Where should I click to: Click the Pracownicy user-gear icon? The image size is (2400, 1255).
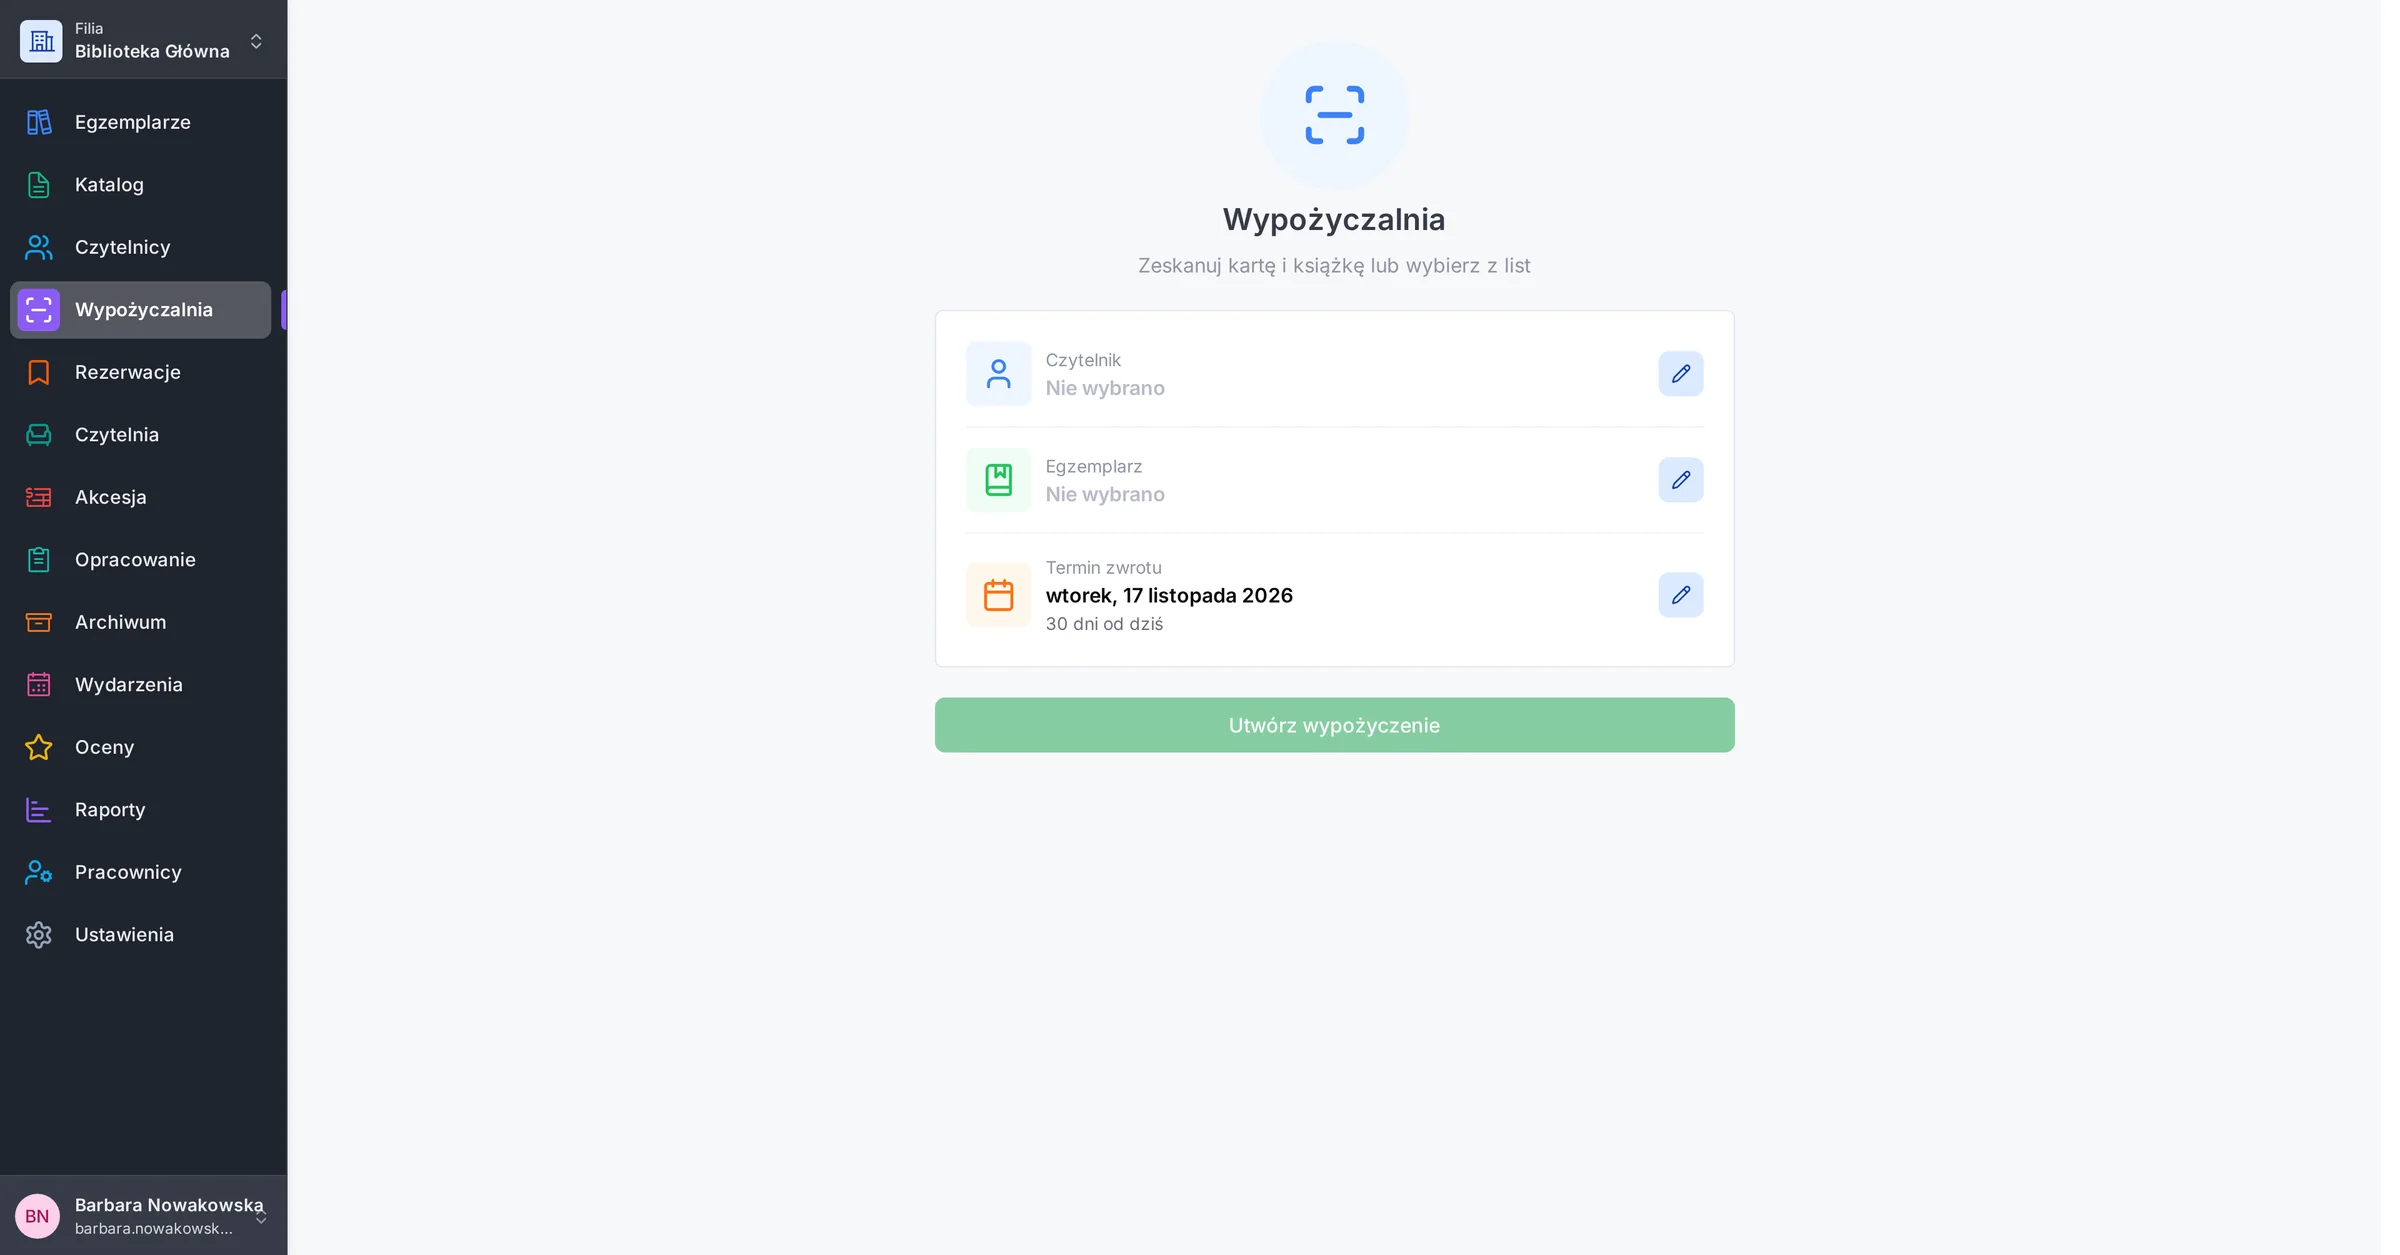(39, 872)
